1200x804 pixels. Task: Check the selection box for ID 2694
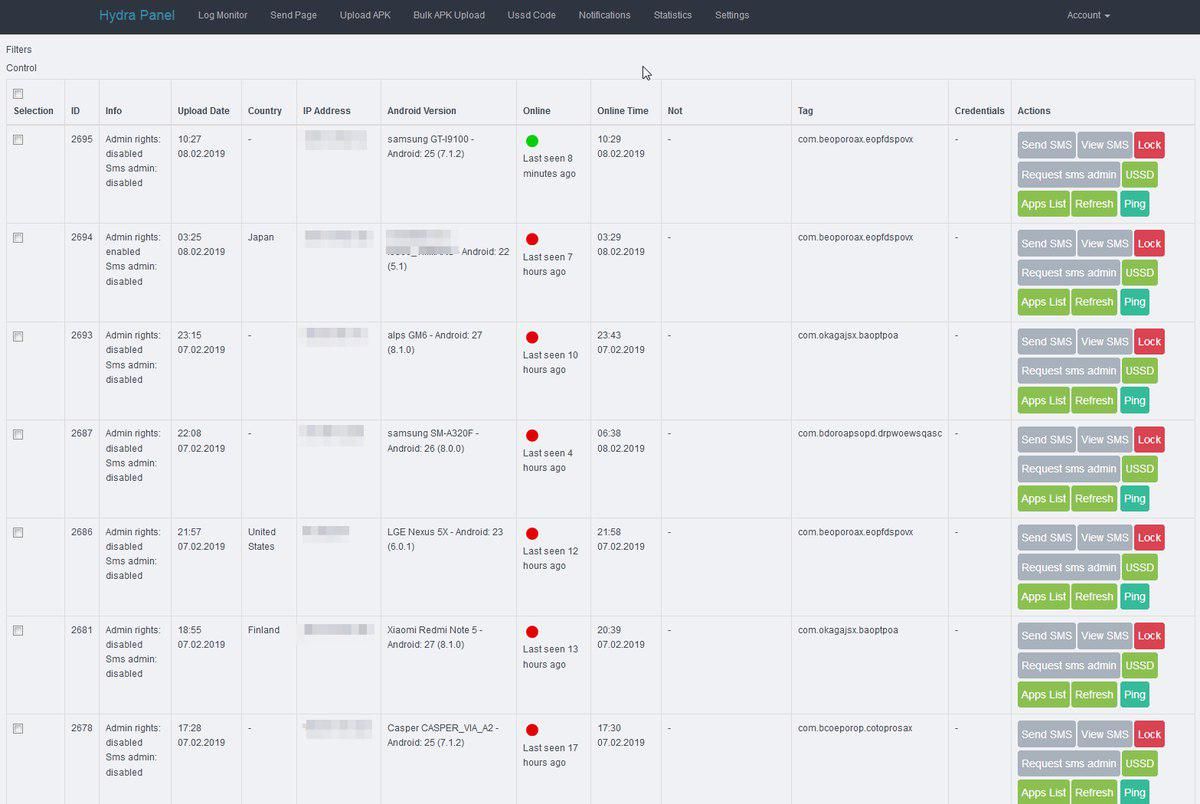click(x=18, y=238)
